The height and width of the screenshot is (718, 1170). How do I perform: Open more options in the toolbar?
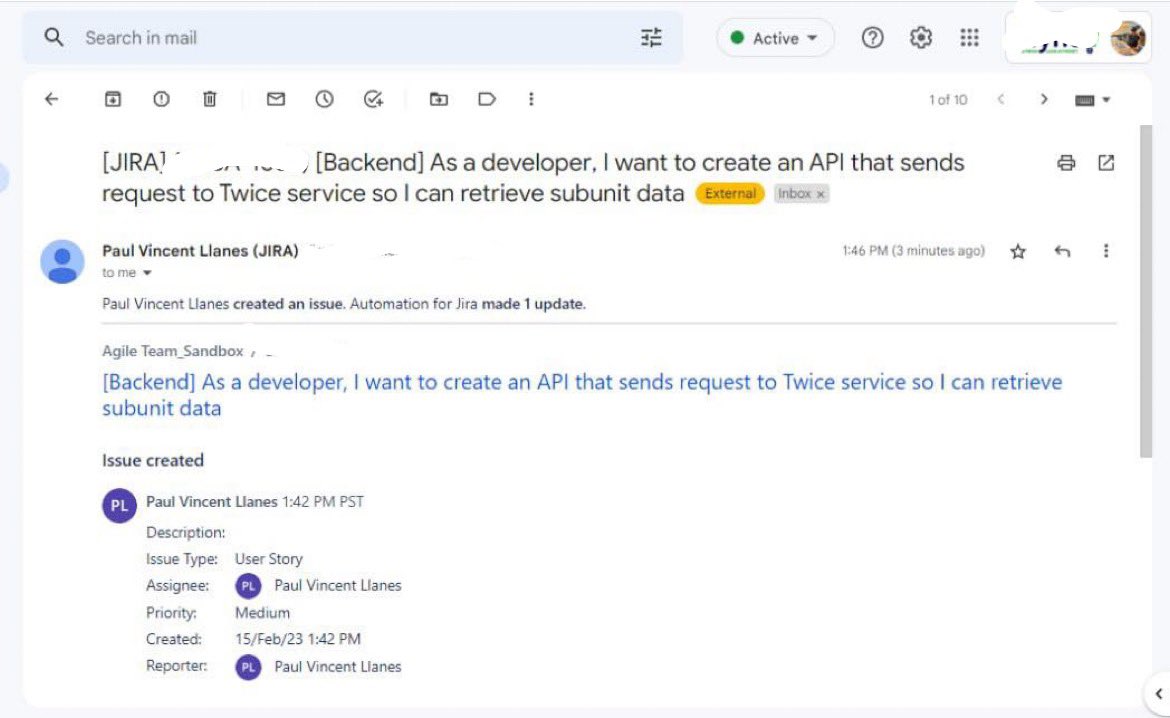531,99
